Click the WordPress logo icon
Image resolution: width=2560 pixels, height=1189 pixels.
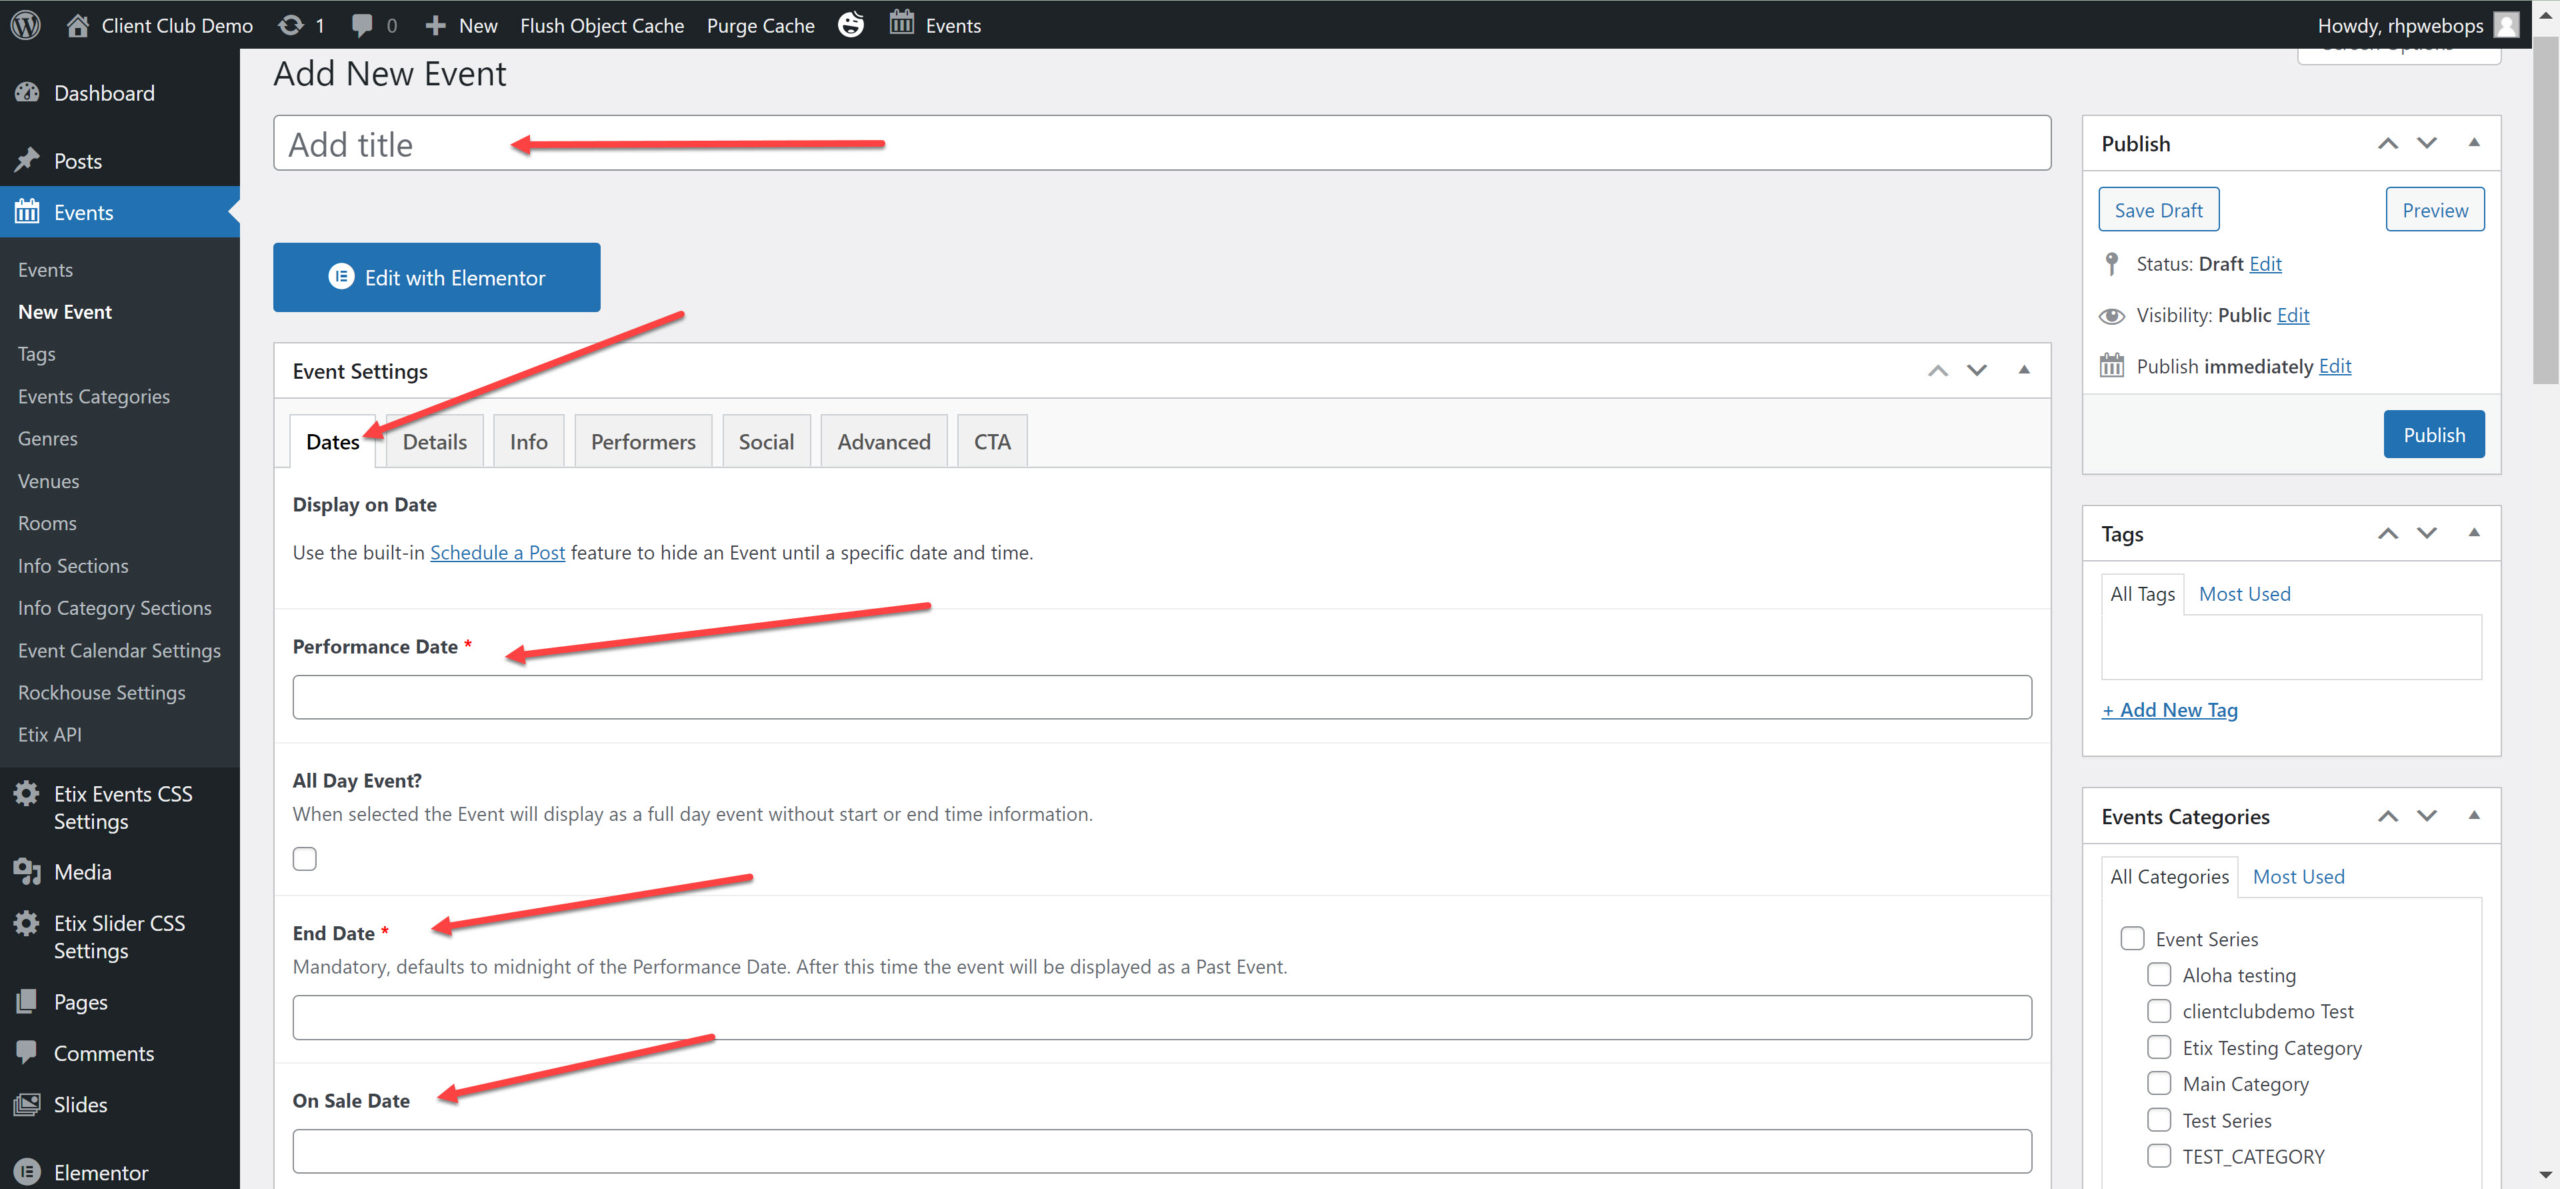pos(26,25)
